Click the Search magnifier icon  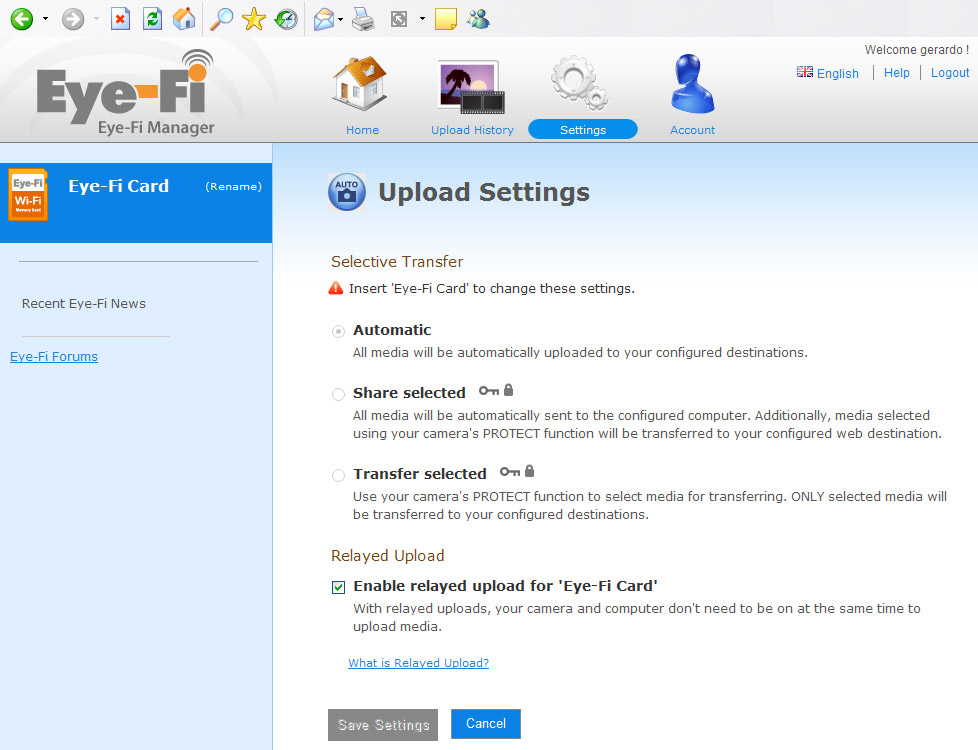221,19
